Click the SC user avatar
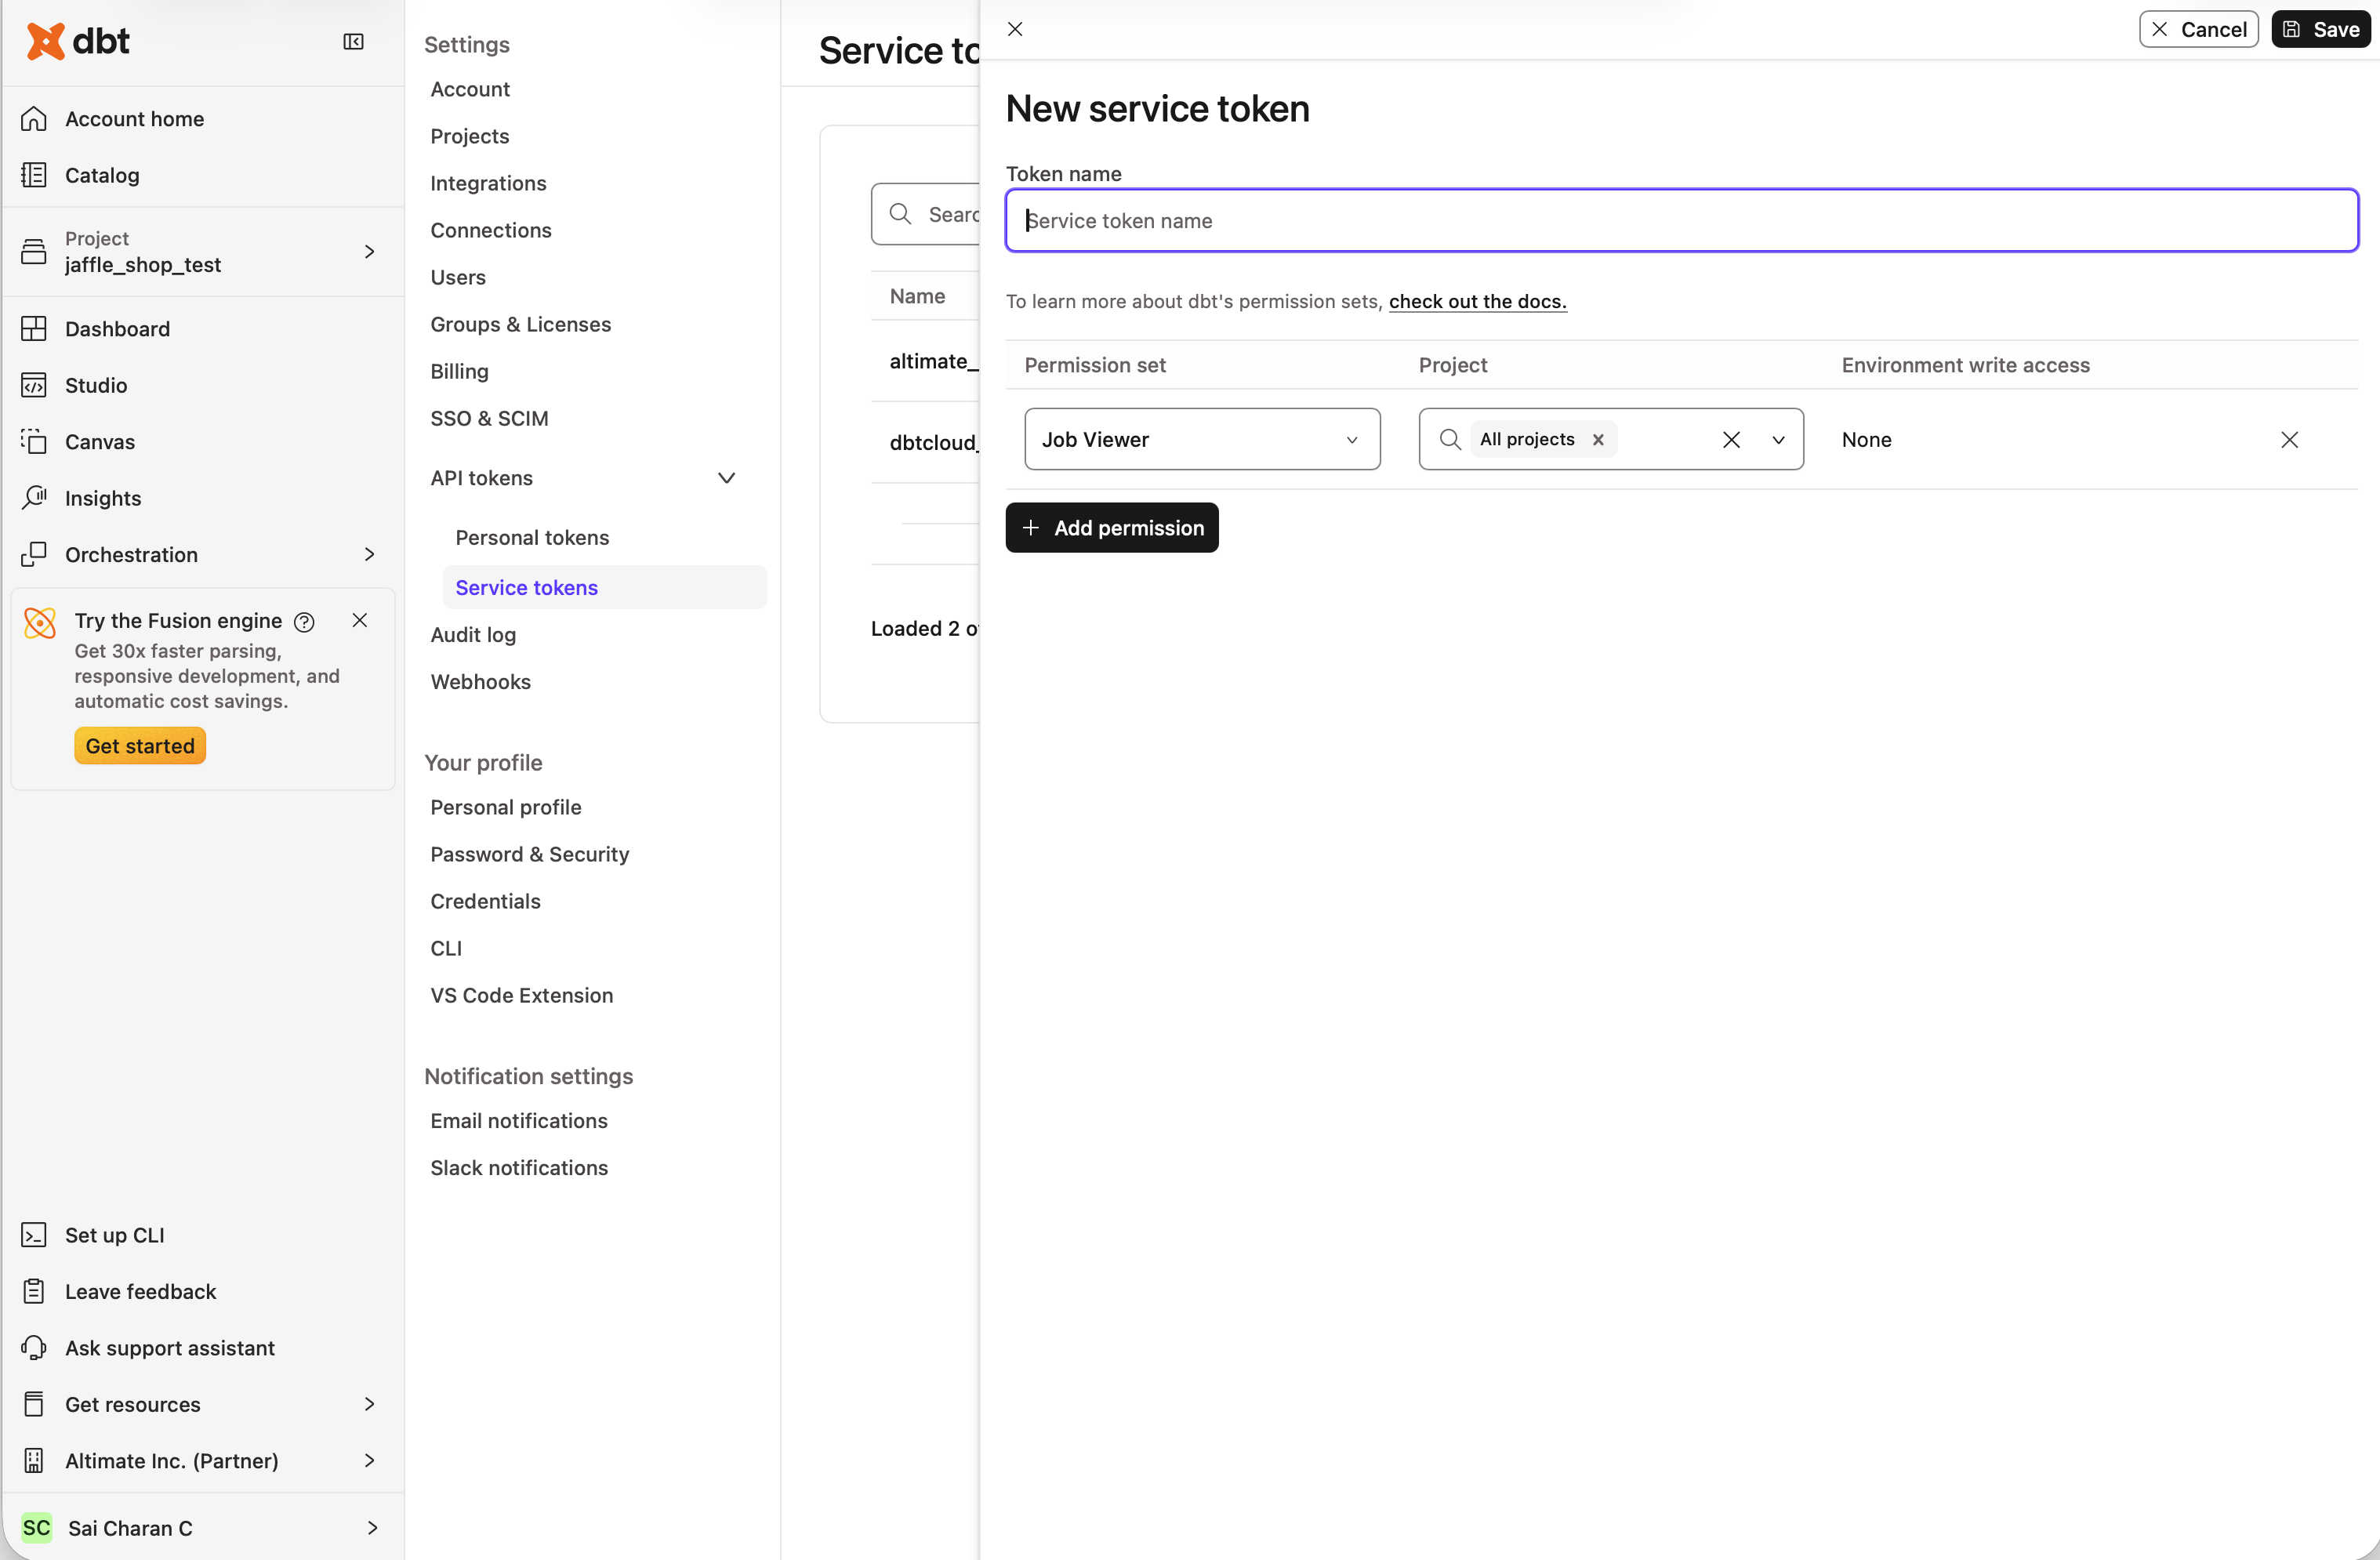 [37, 1527]
